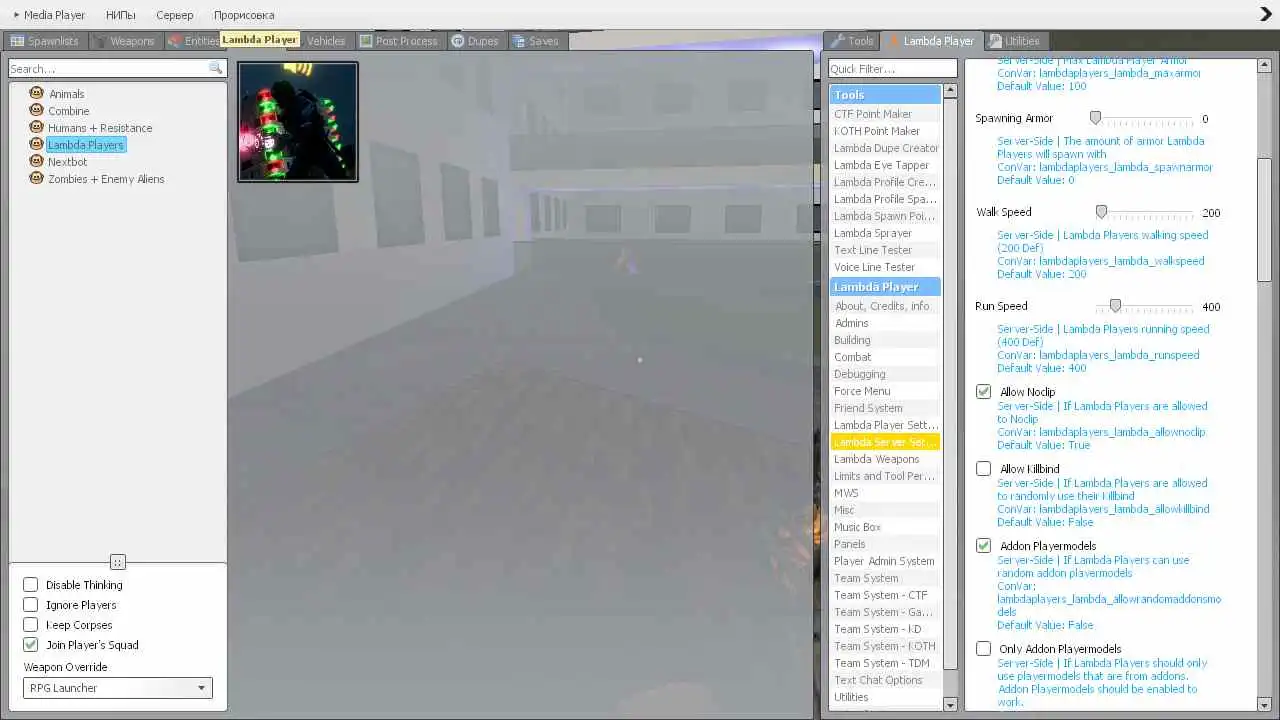1280x720 pixels.
Task: Select the Voice Line Tester tool
Action: click(885, 267)
